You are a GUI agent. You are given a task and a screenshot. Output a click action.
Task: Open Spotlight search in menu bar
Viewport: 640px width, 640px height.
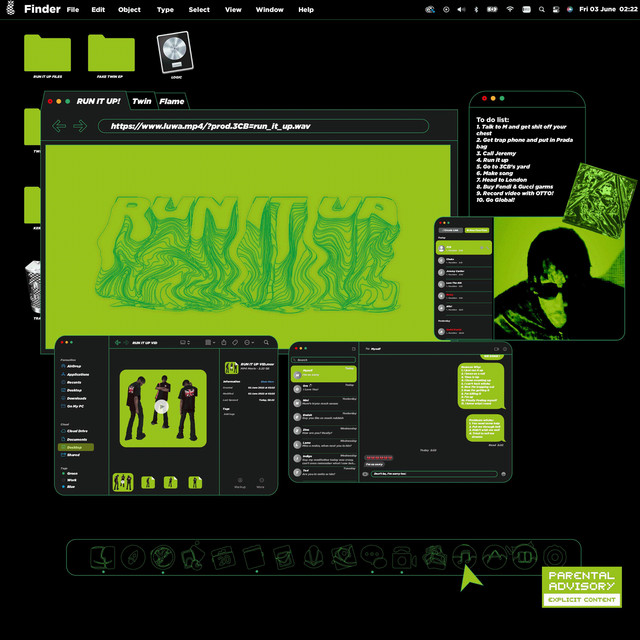point(542,9)
